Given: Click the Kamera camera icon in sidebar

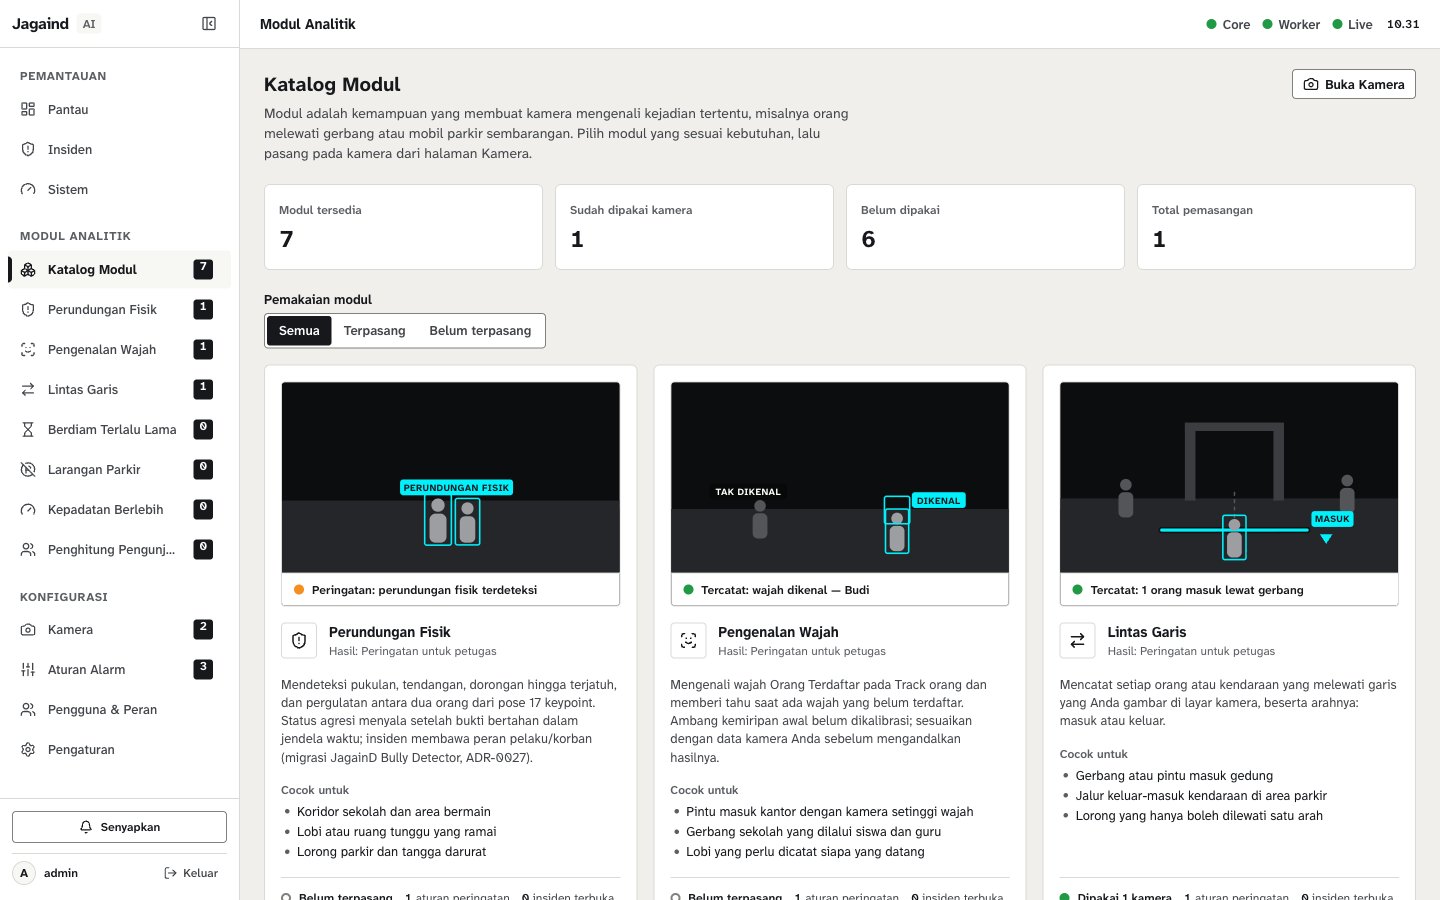Looking at the screenshot, I should (x=28, y=630).
